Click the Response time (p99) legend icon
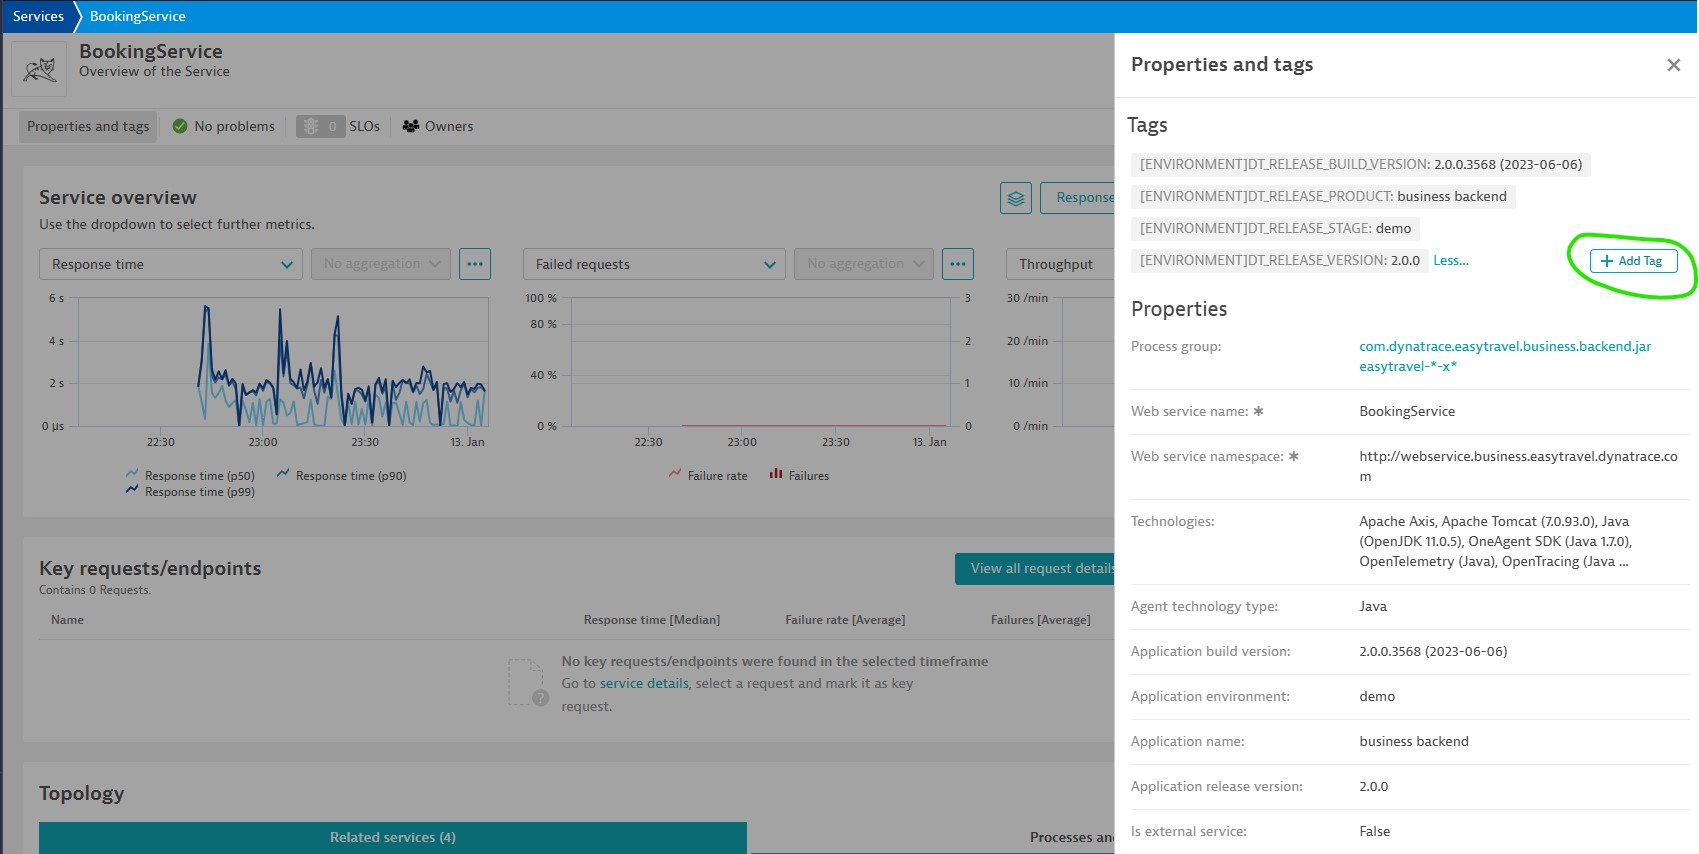The width and height of the screenshot is (1699, 854). click(132, 489)
